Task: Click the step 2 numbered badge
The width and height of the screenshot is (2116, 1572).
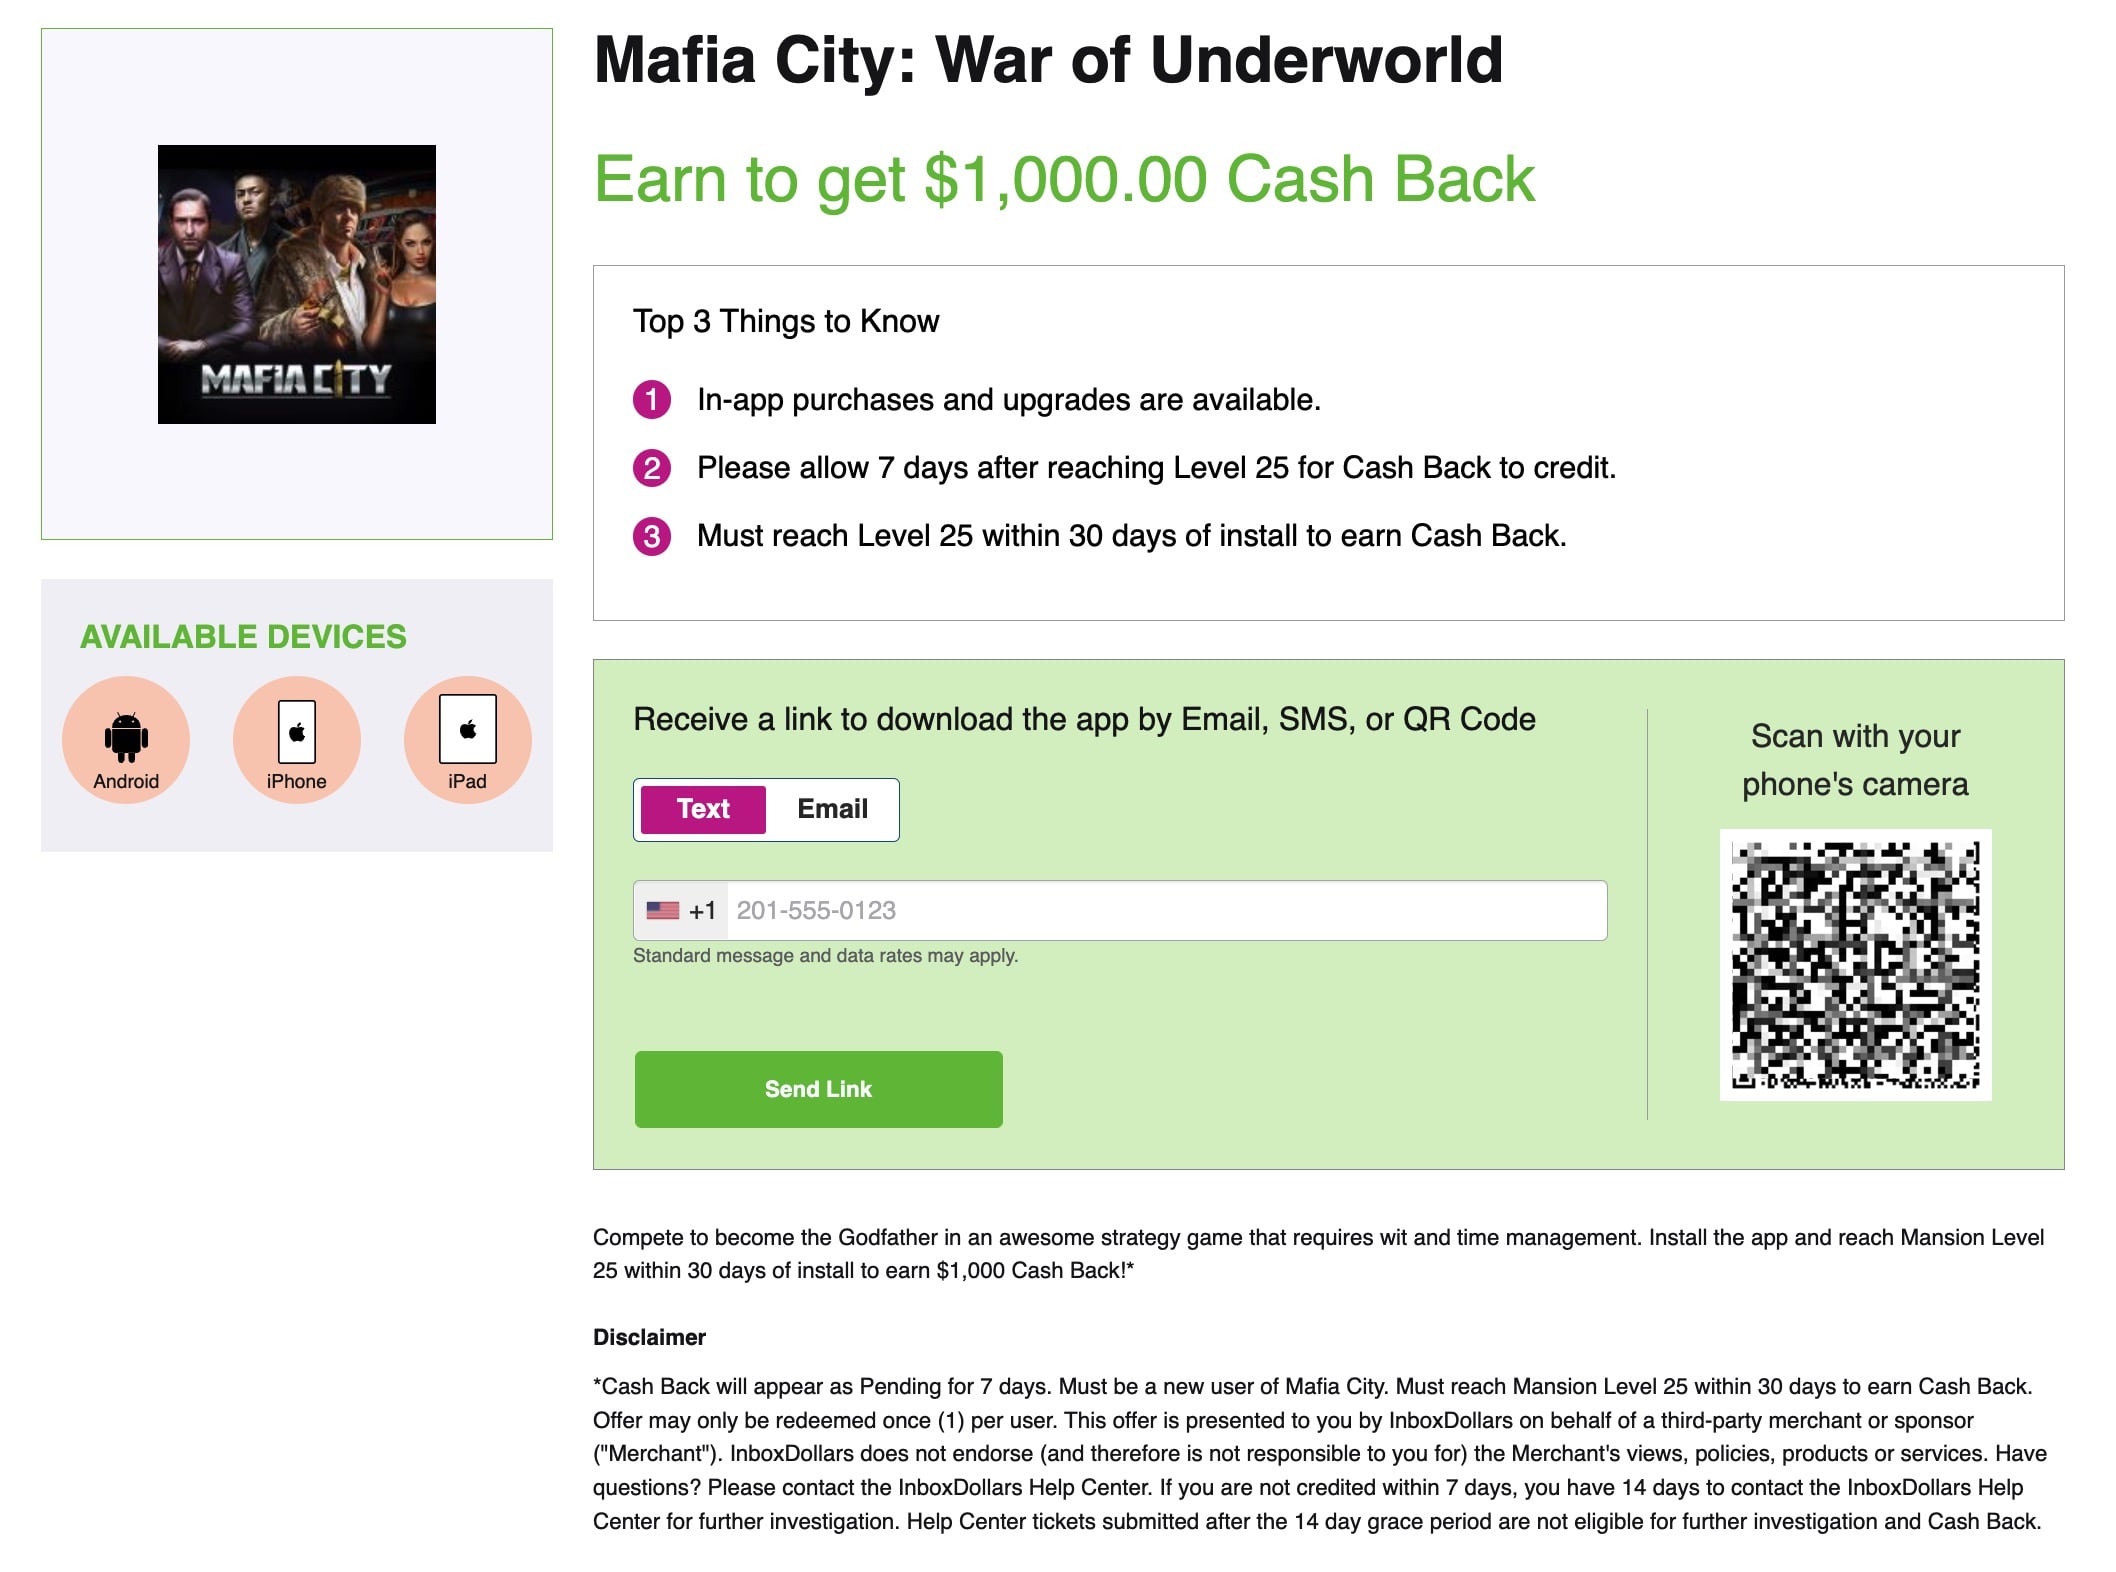Action: click(652, 469)
